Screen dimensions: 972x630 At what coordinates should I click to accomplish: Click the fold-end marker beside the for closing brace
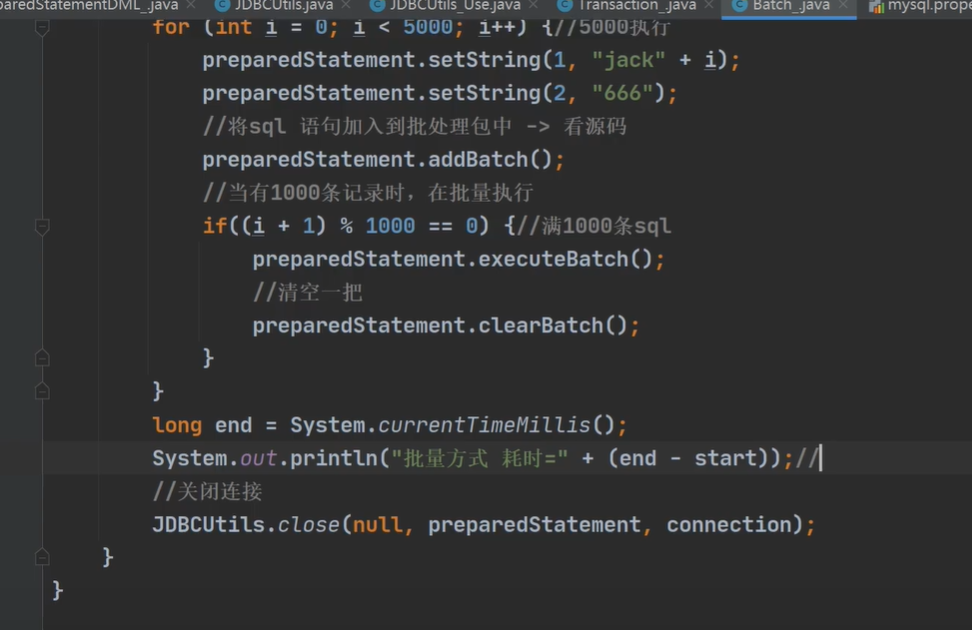[42, 391]
